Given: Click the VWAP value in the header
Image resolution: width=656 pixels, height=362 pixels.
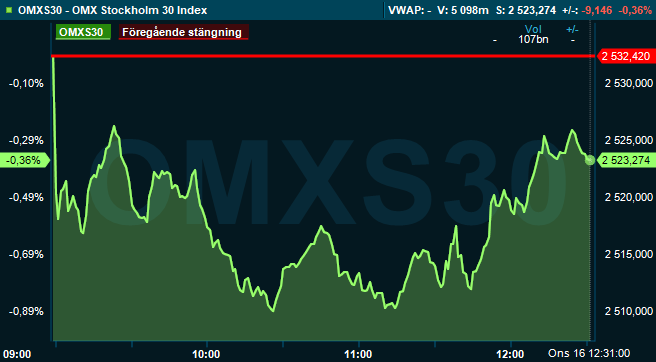Looking at the screenshot, I should [x=410, y=10].
